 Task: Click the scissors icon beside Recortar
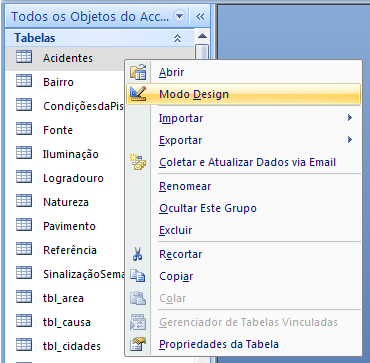(137, 254)
